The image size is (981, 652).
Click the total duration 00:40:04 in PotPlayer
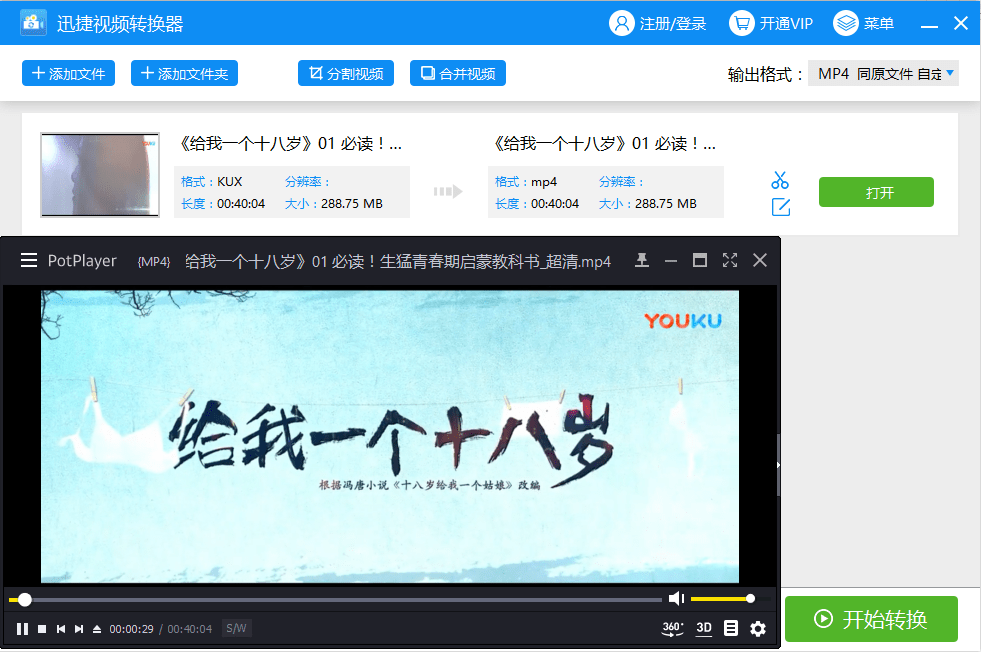(x=190, y=629)
